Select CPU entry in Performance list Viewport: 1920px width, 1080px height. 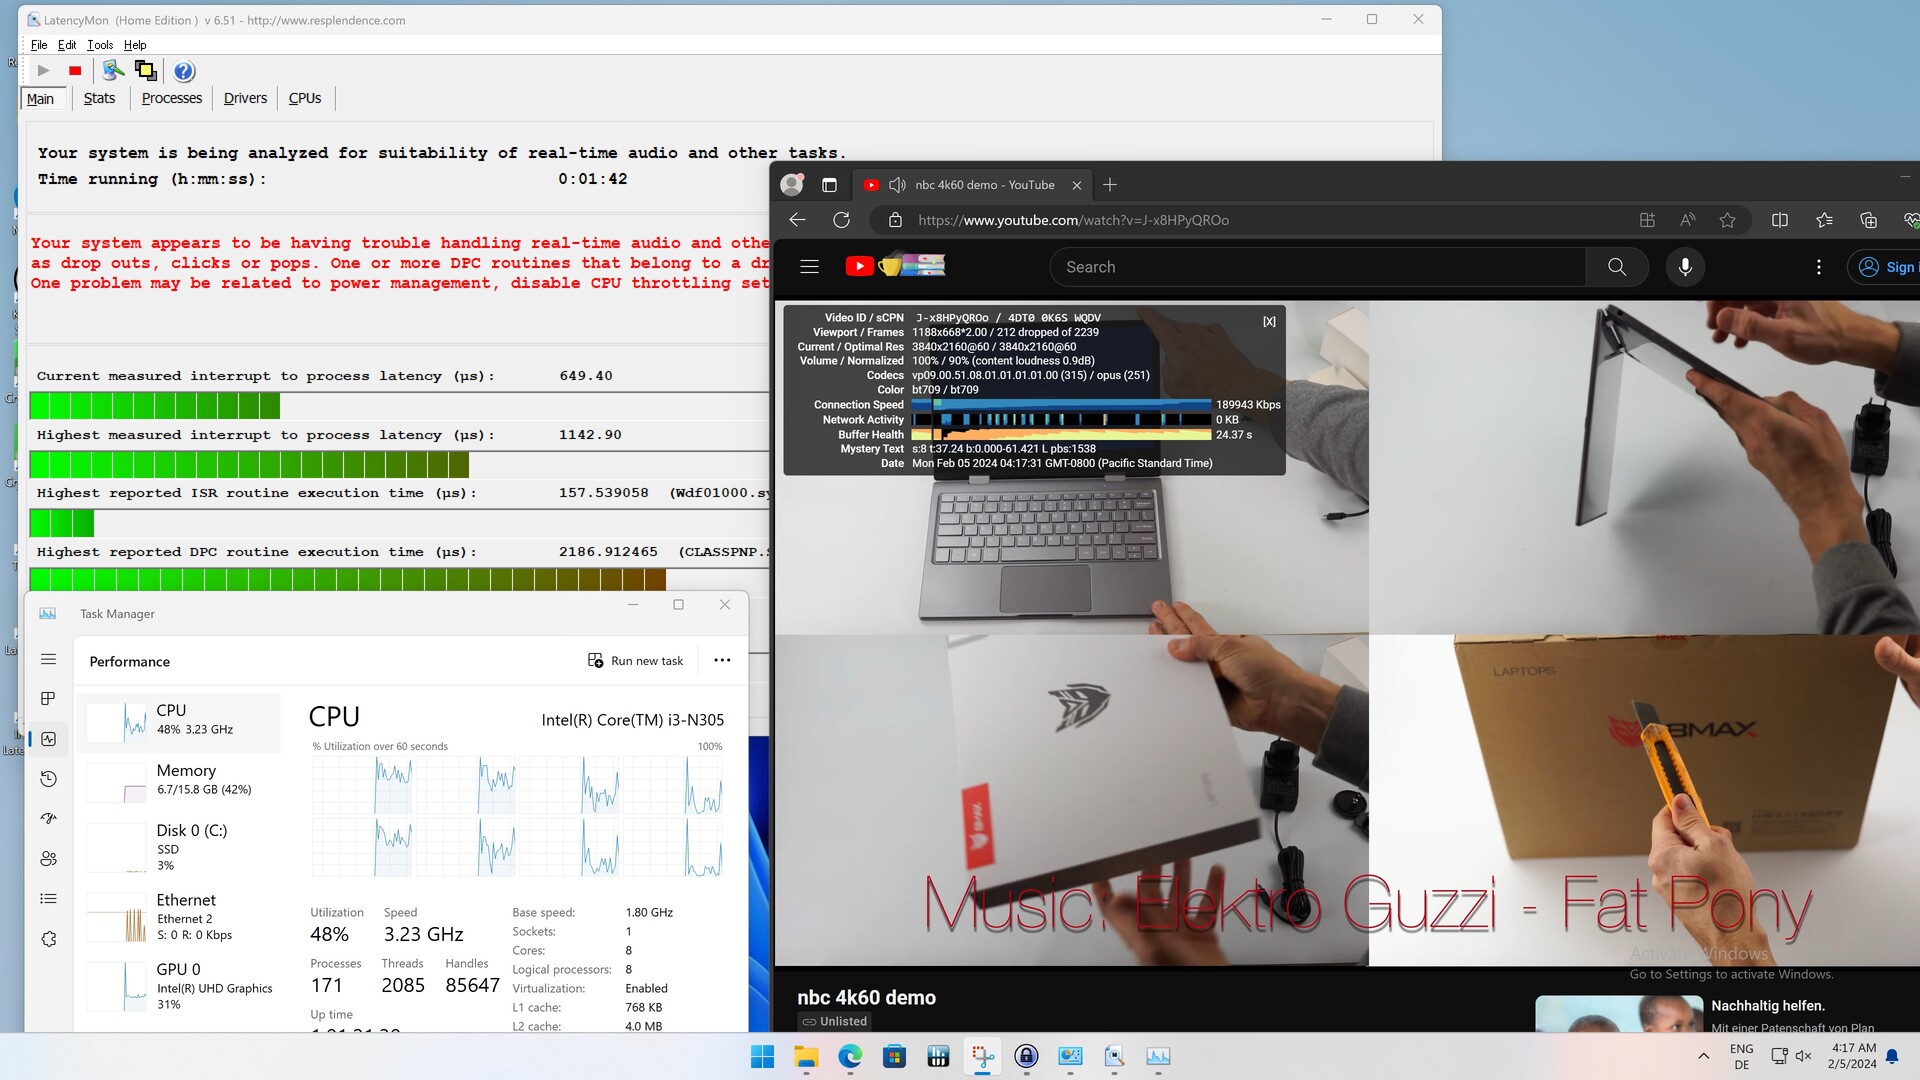click(x=179, y=720)
